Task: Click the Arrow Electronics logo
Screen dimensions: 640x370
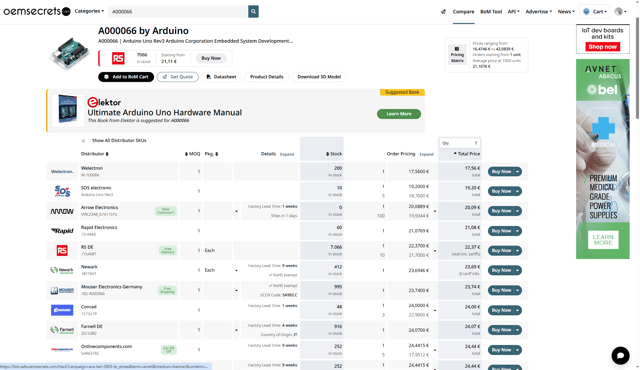Action: [x=62, y=211]
